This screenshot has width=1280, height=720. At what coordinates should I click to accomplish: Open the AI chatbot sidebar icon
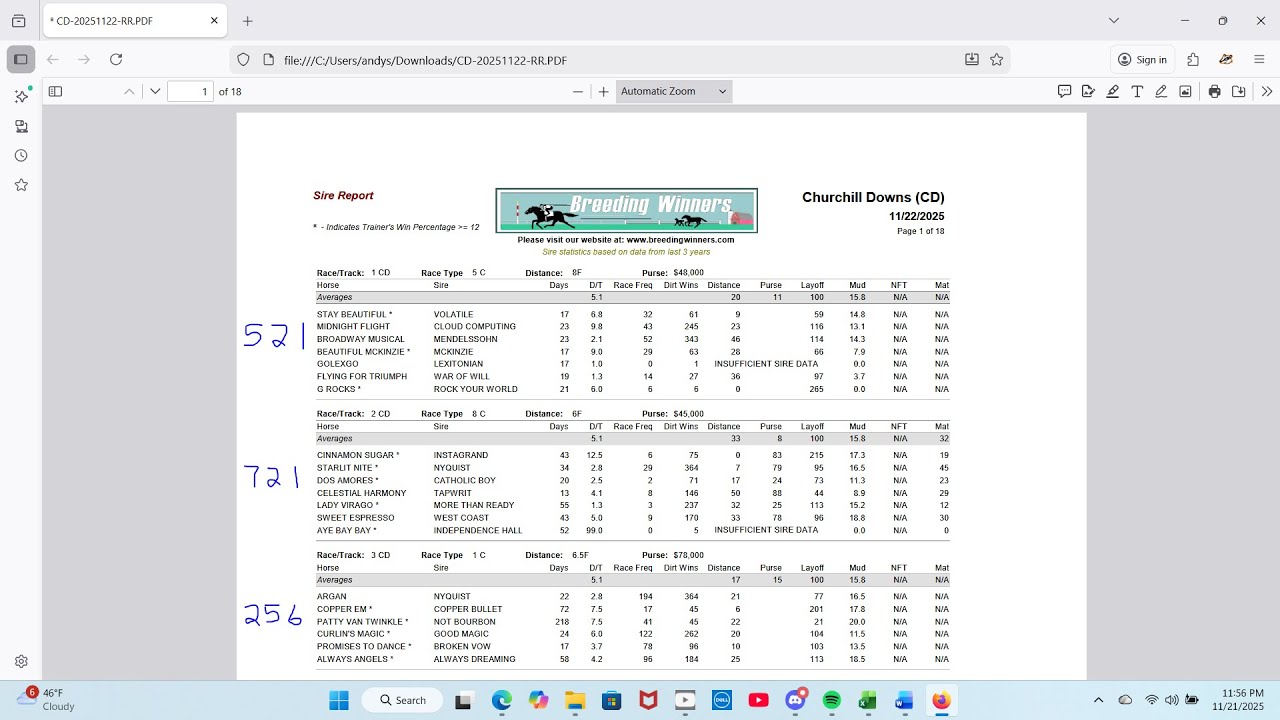point(21,96)
